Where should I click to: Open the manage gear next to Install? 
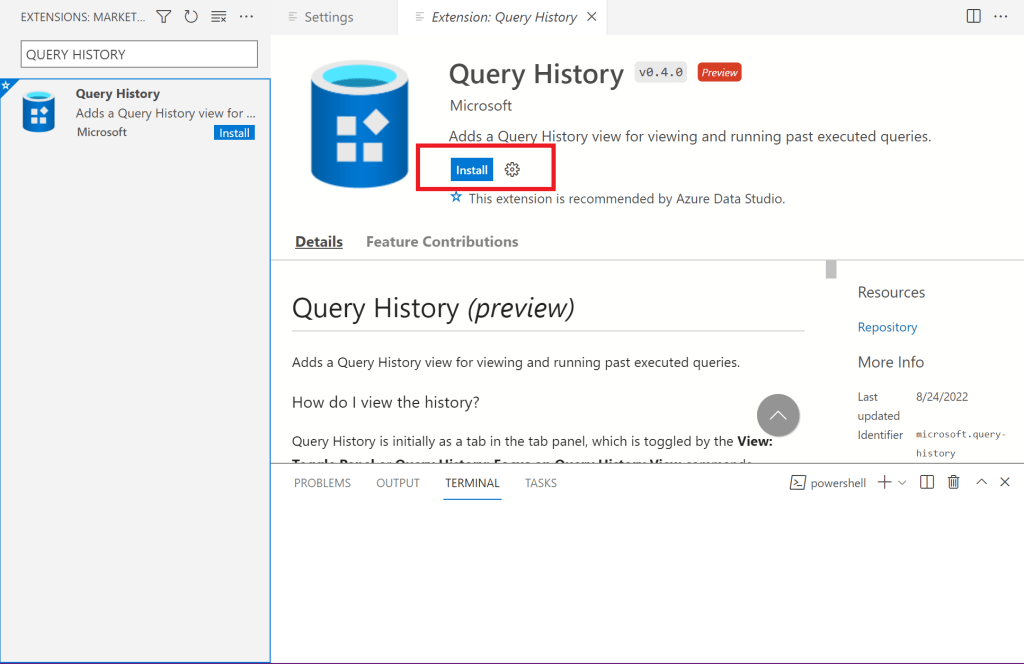[512, 170]
